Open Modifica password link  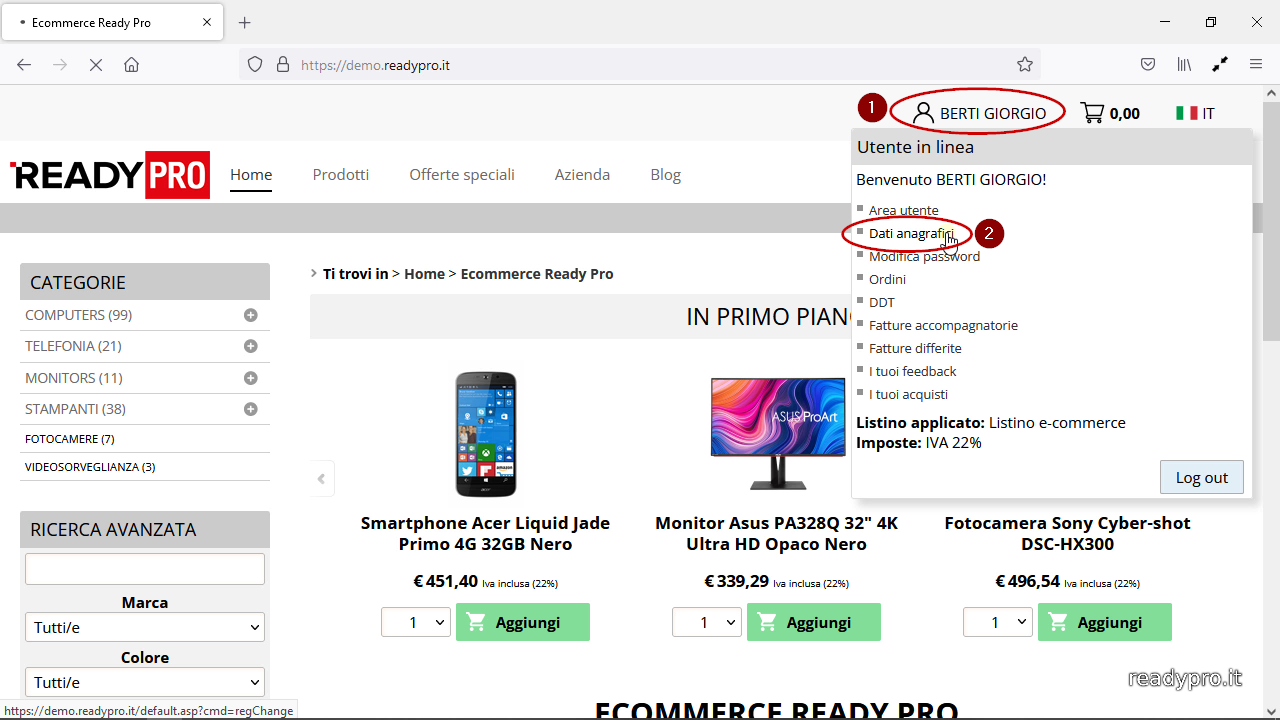924,256
